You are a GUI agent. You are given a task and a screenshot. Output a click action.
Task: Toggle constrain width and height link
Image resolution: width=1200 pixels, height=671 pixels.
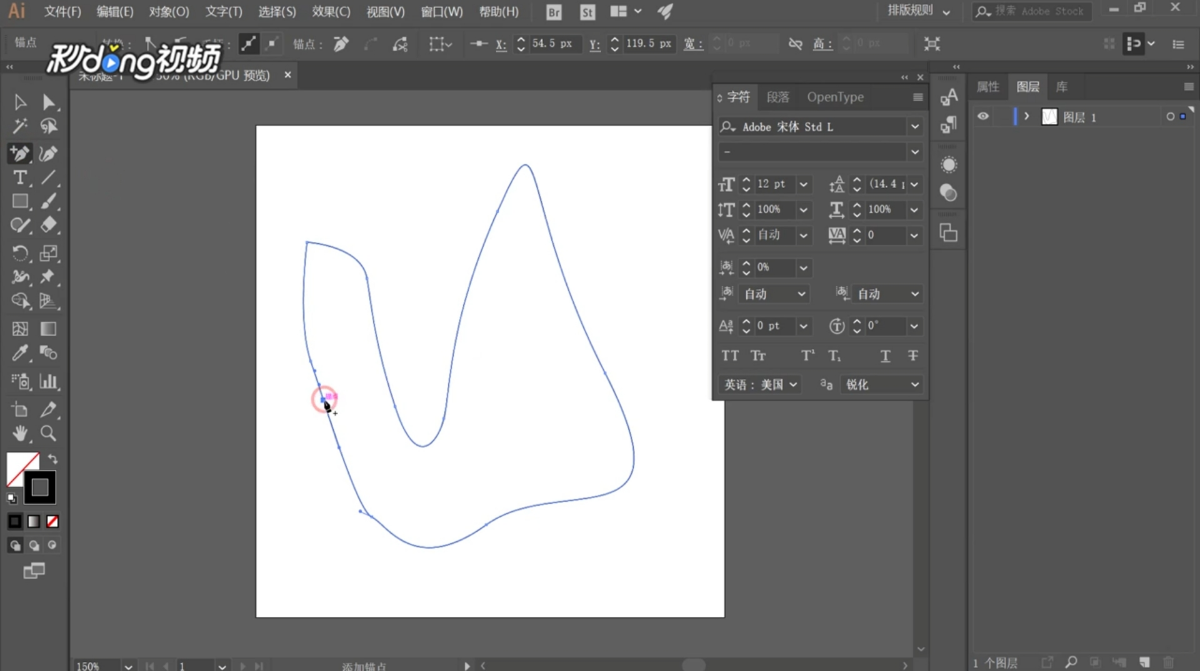click(x=795, y=44)
